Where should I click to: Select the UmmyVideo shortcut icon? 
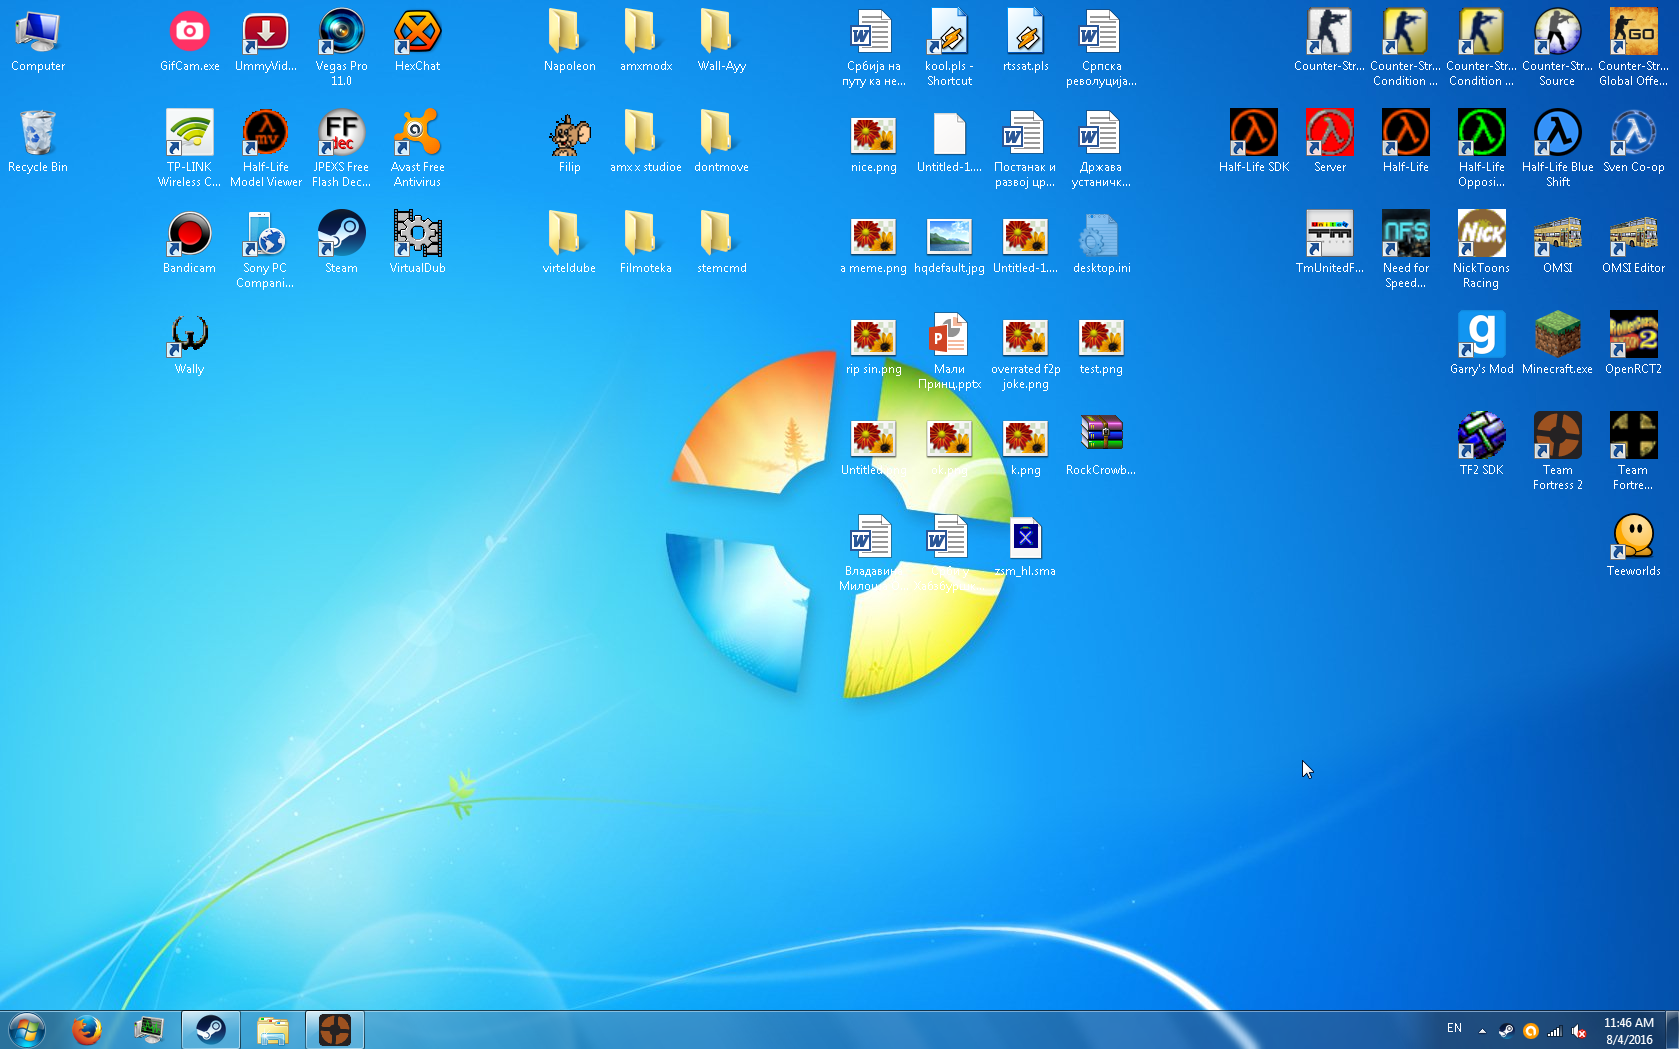tap(265, 42)
